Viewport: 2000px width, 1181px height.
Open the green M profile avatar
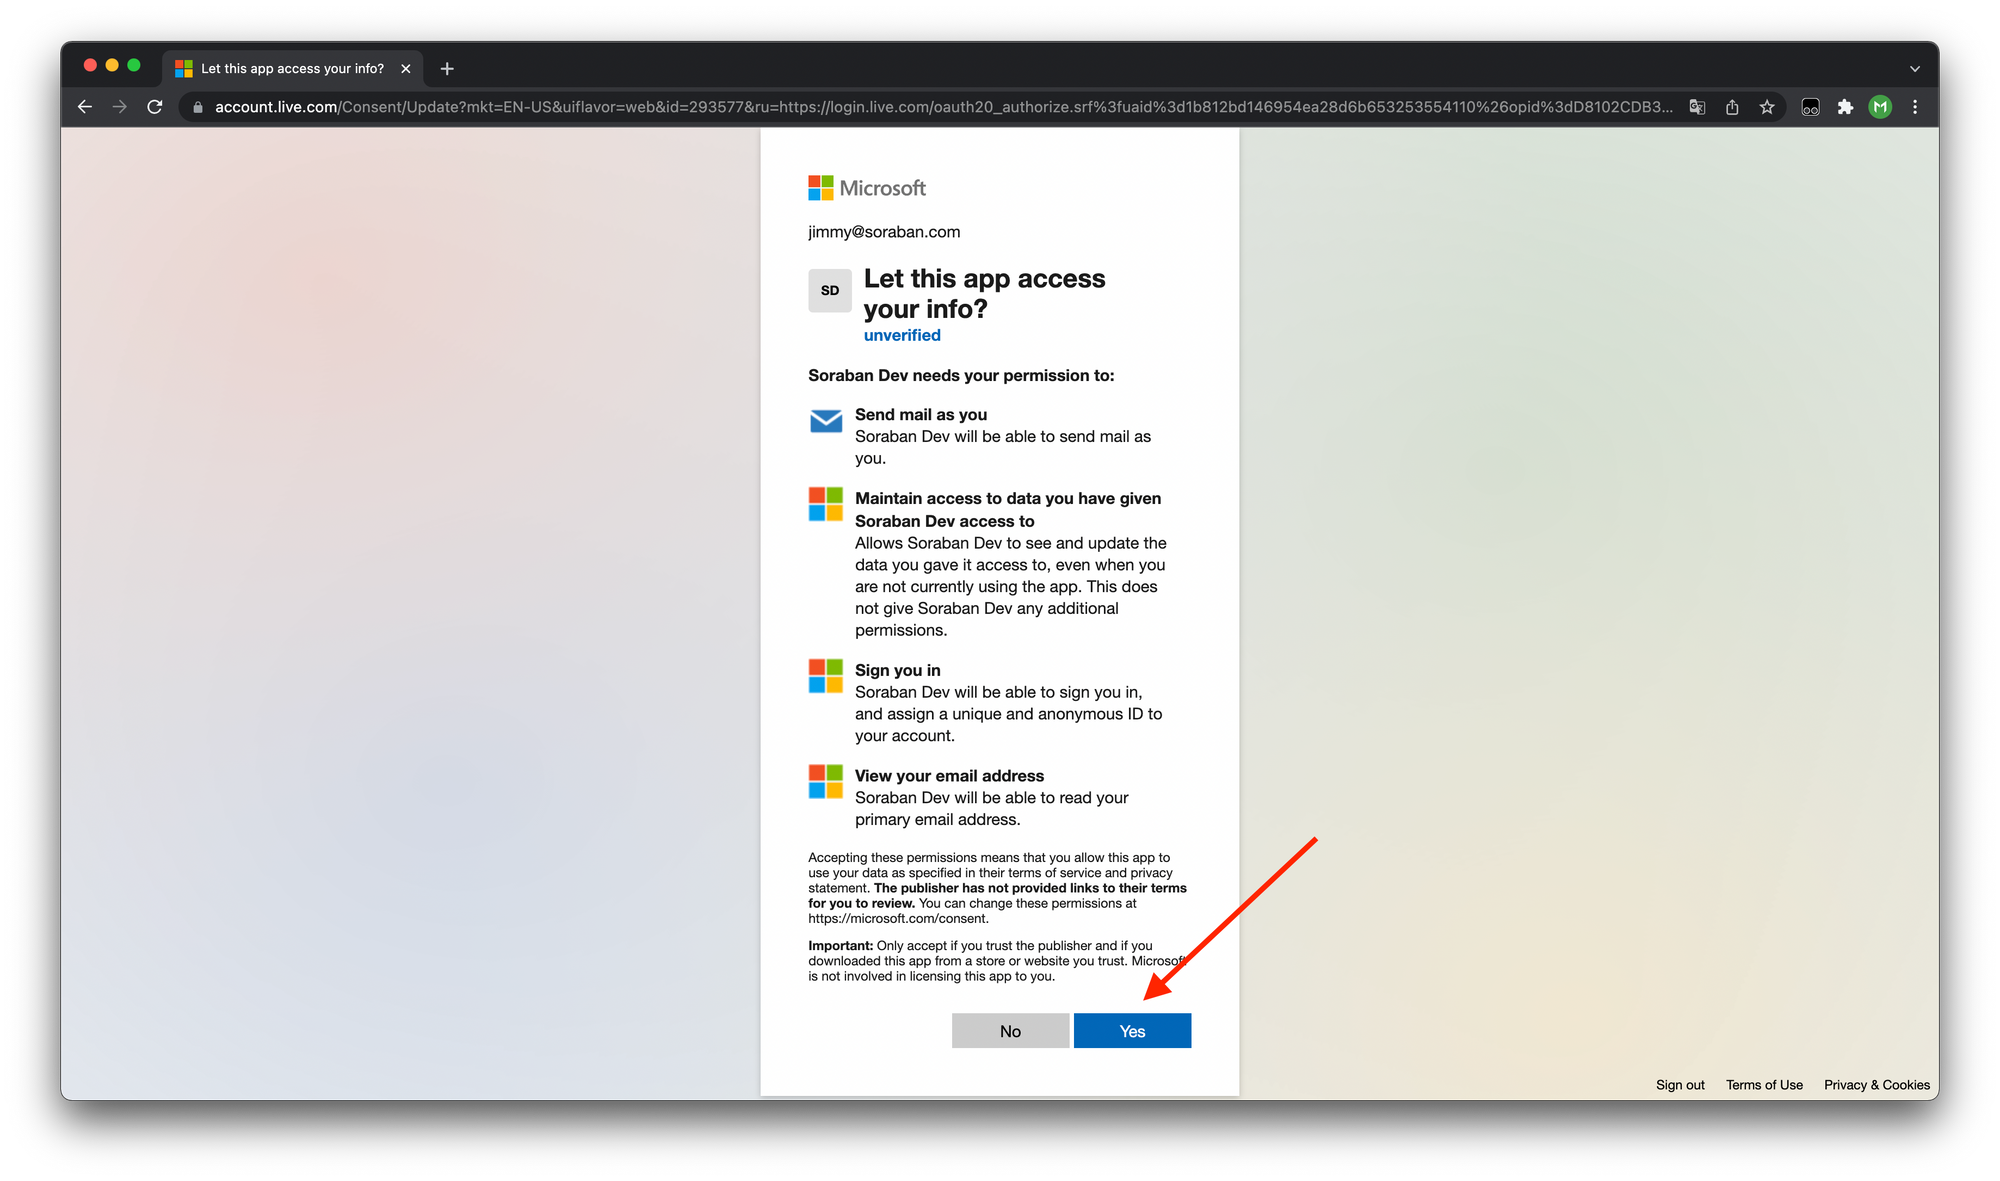1880,107
